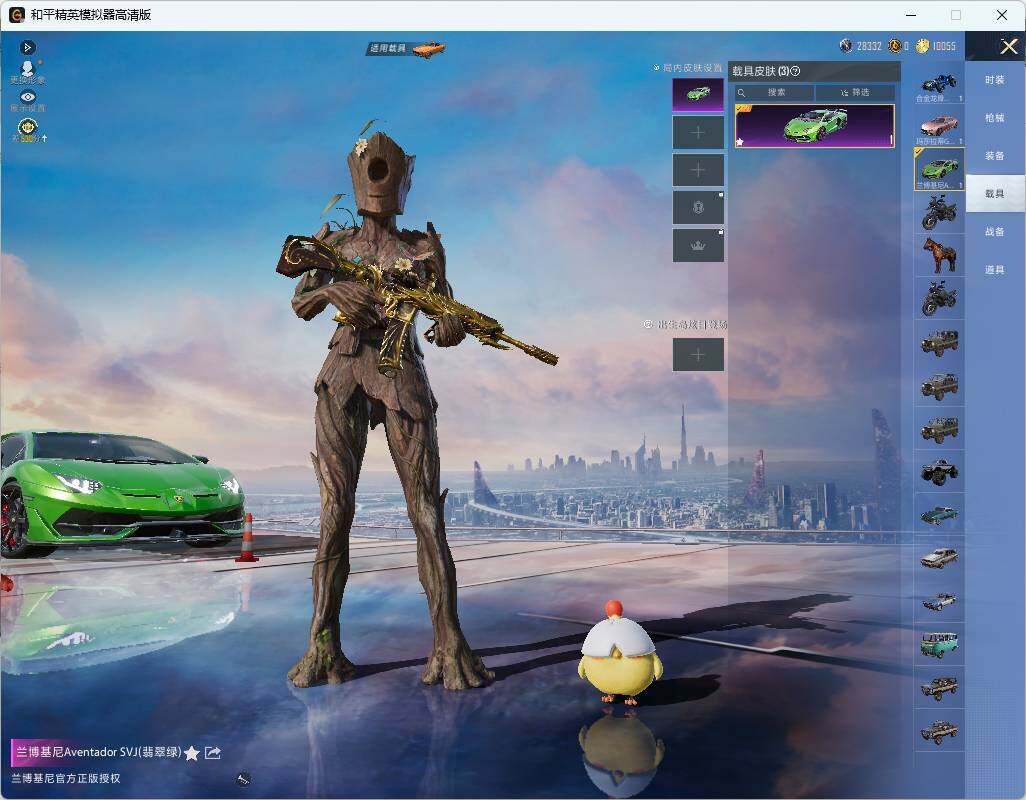1026x800 pixels.
Task: Open the 道具 tab
Action: point(995,270)
